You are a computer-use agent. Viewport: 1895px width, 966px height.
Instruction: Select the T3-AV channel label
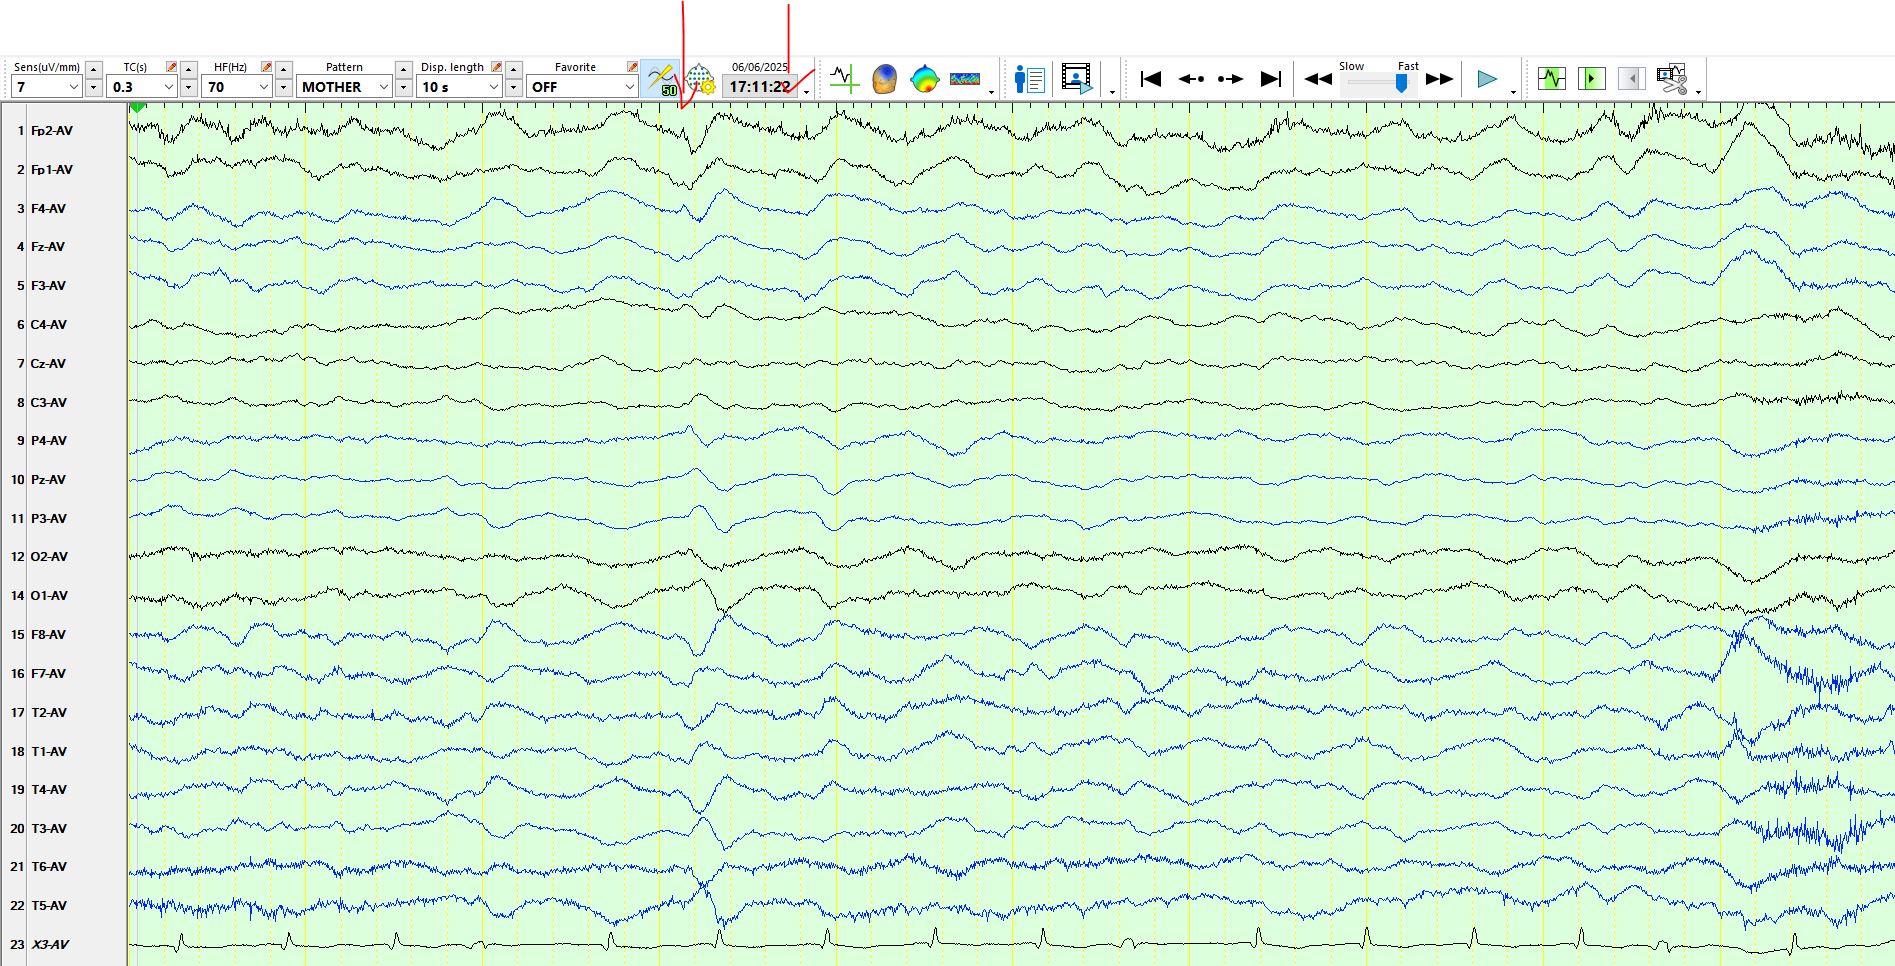[49, 829]
